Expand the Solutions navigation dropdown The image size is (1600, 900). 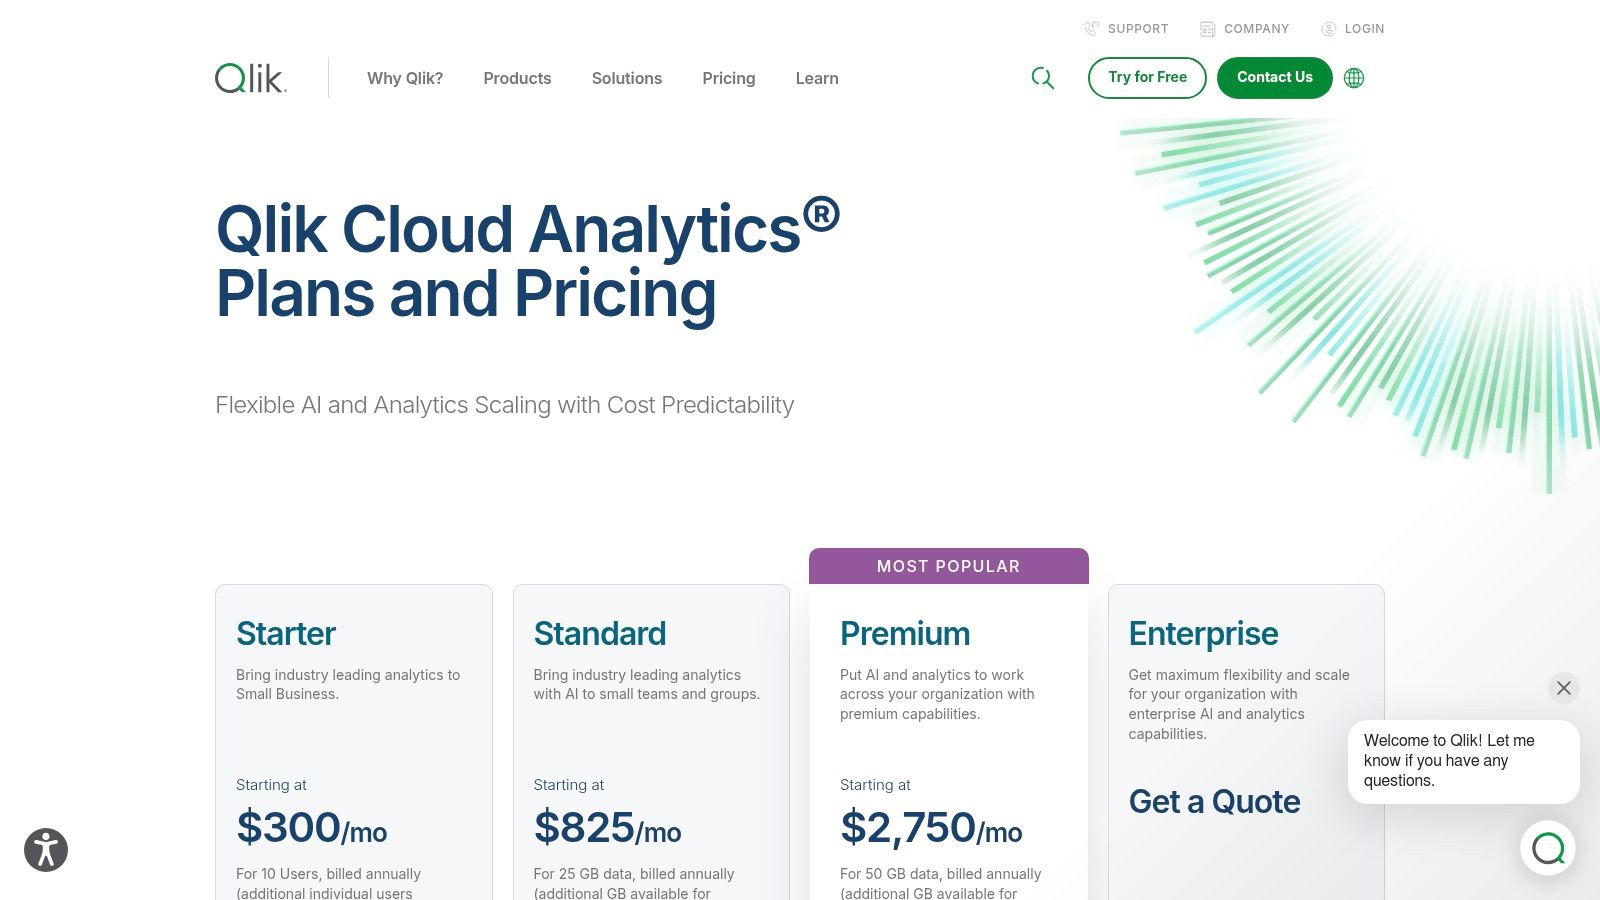[627, 78]
